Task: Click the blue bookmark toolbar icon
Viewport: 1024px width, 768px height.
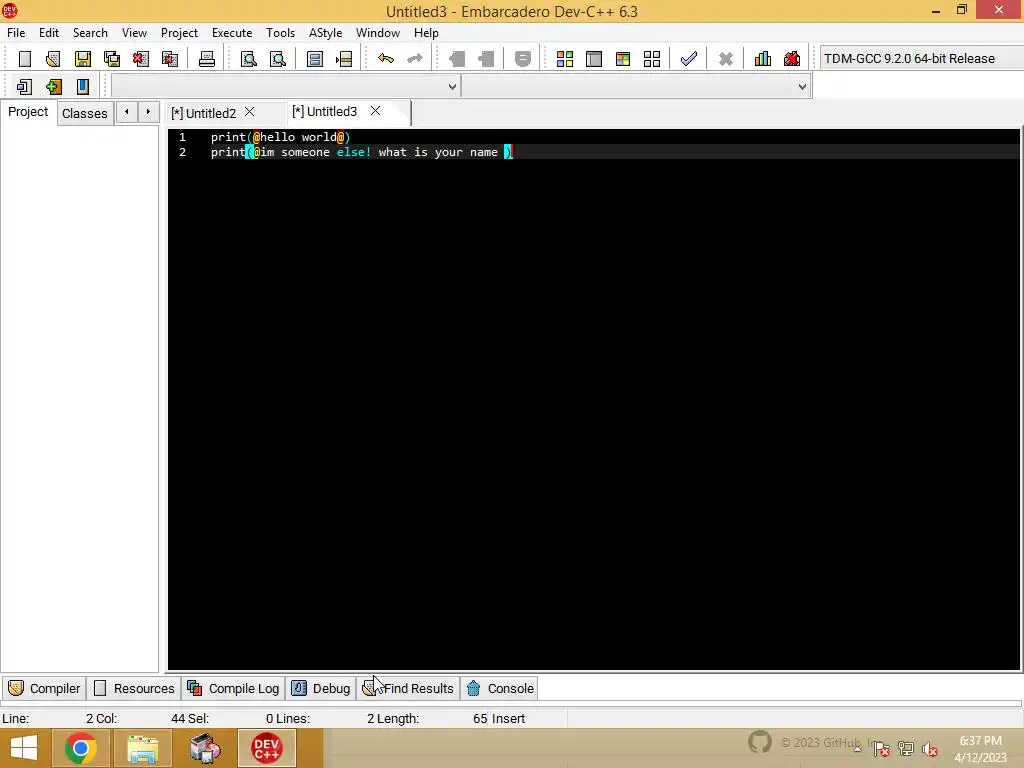Action: 82,86
